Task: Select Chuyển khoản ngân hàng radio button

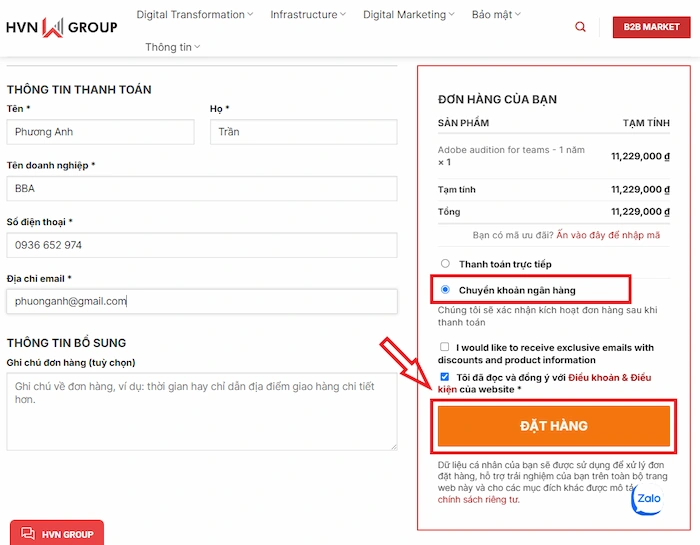Action: click(445, 290)
